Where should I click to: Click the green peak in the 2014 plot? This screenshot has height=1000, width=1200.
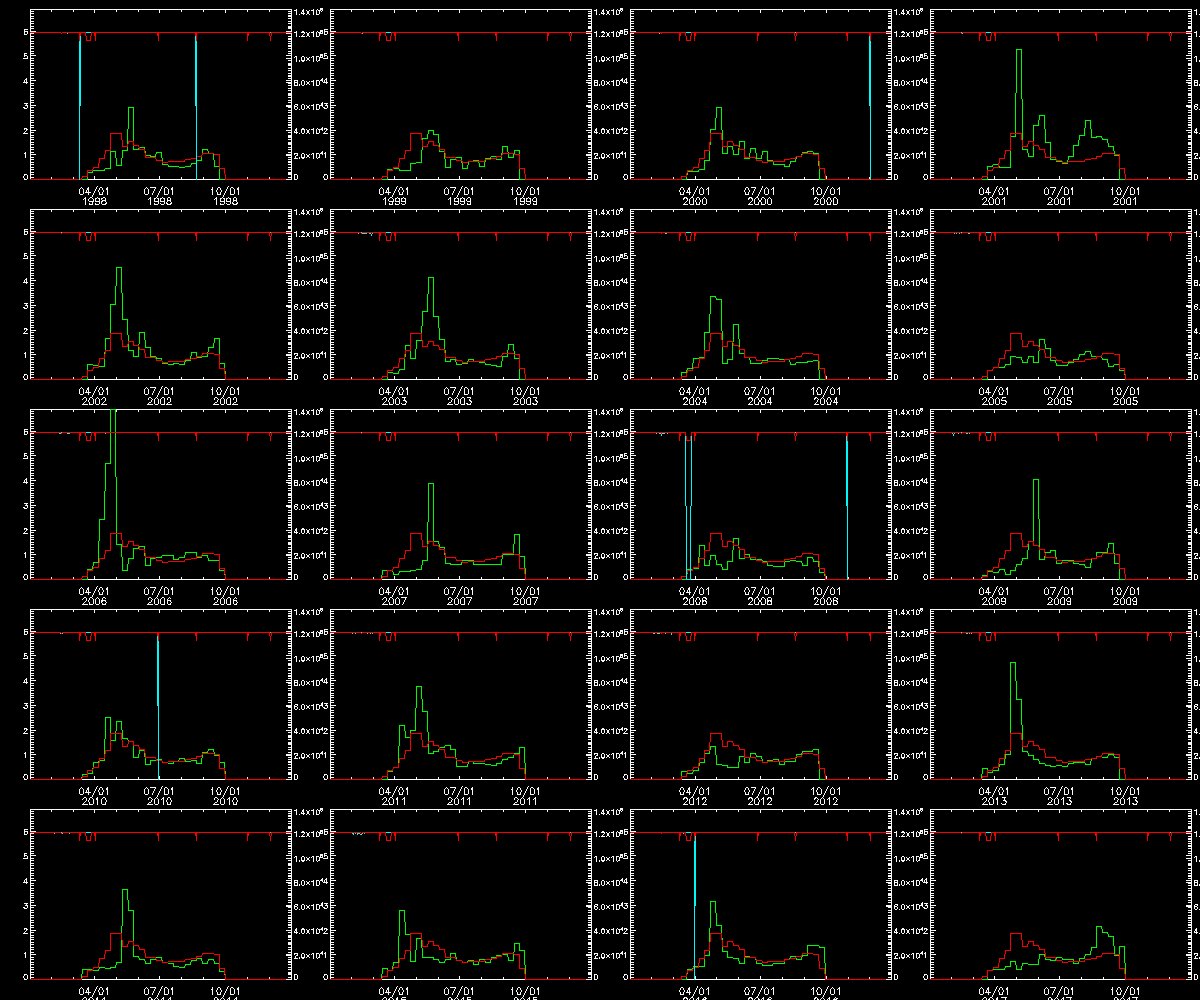(x=125, y=892)
